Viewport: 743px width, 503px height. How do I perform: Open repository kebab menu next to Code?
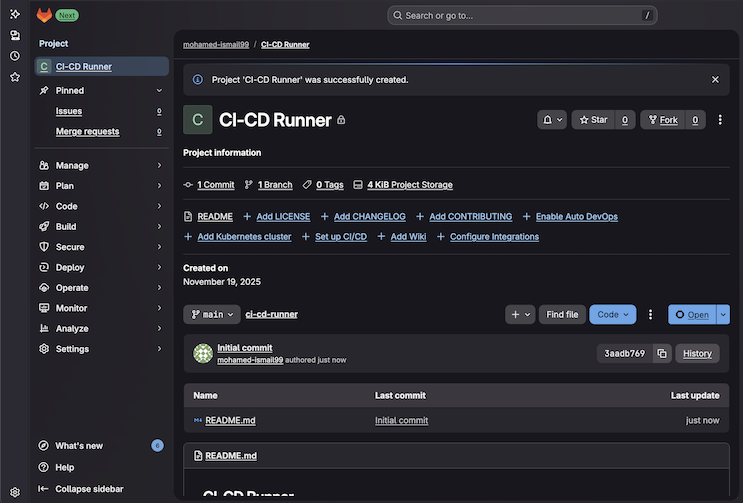(x=650, y=314)
